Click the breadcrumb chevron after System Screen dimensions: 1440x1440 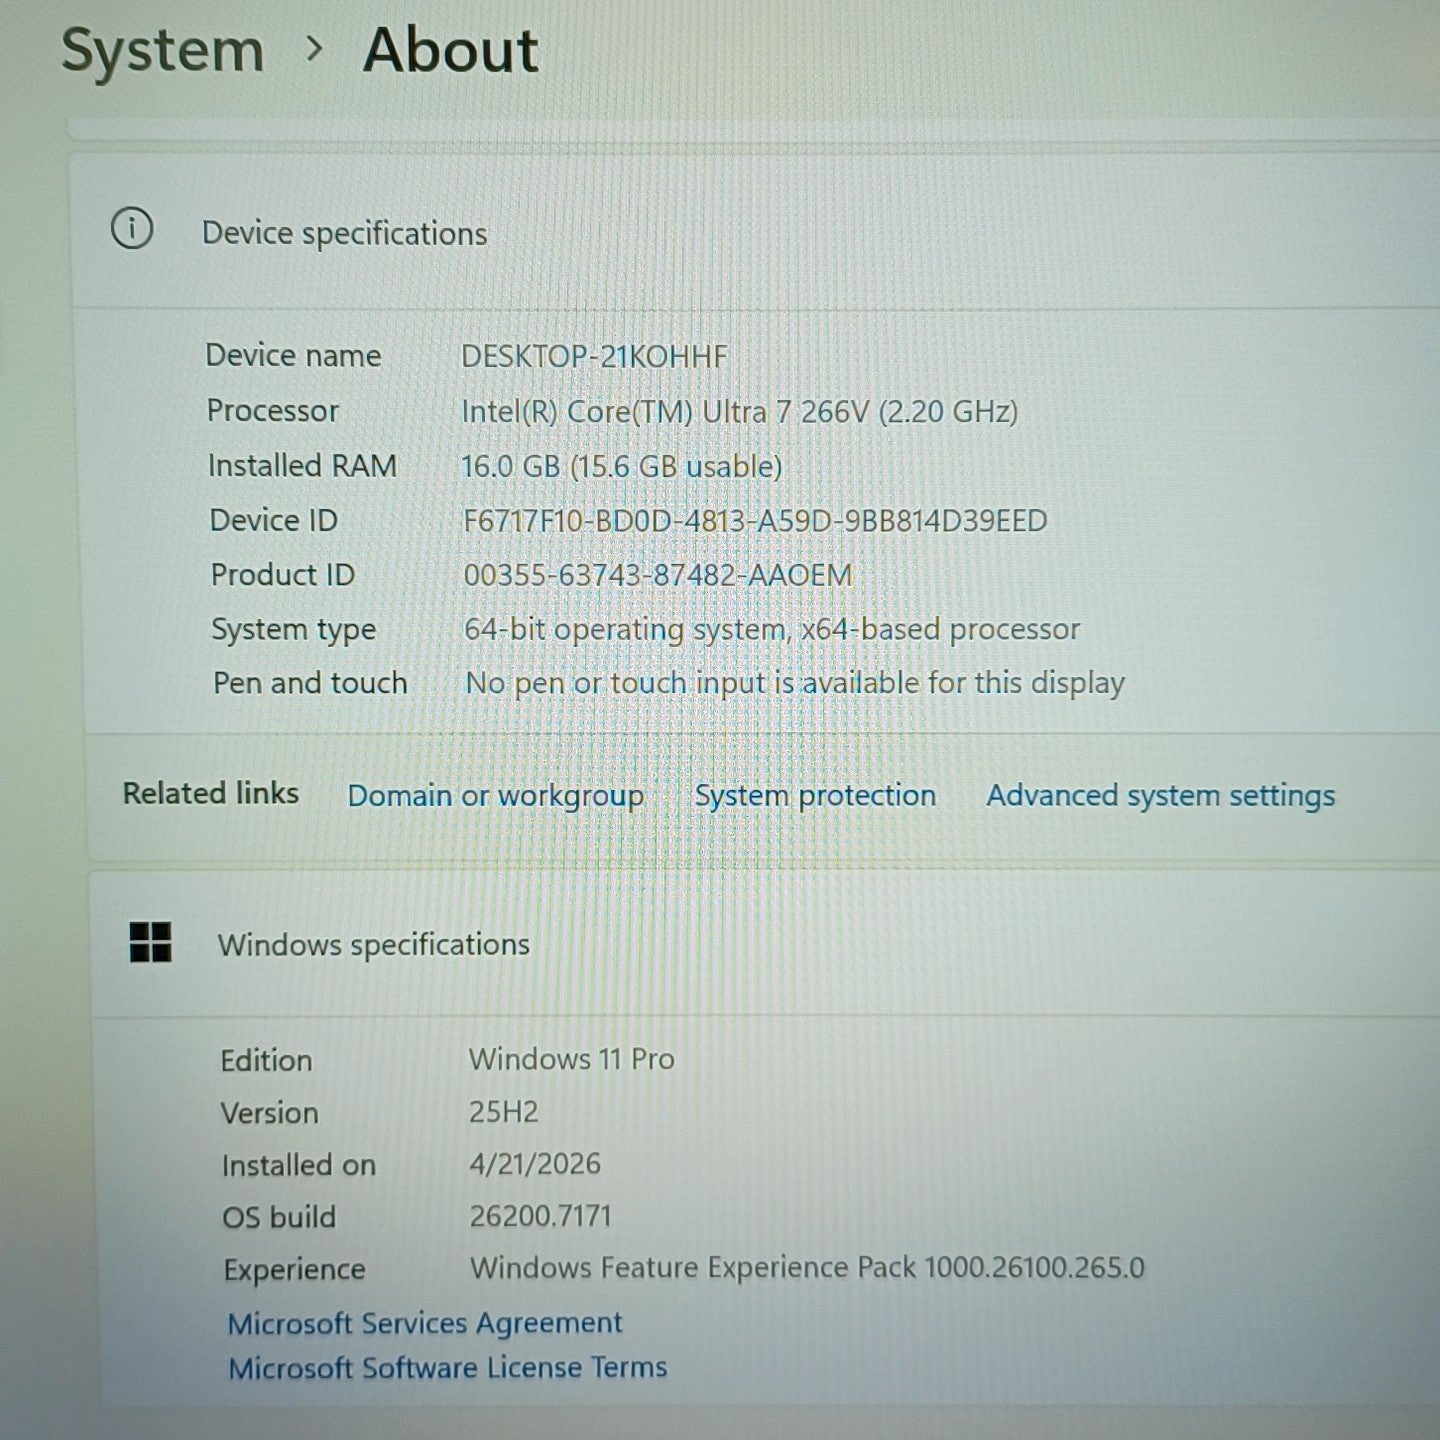point(314,48)
